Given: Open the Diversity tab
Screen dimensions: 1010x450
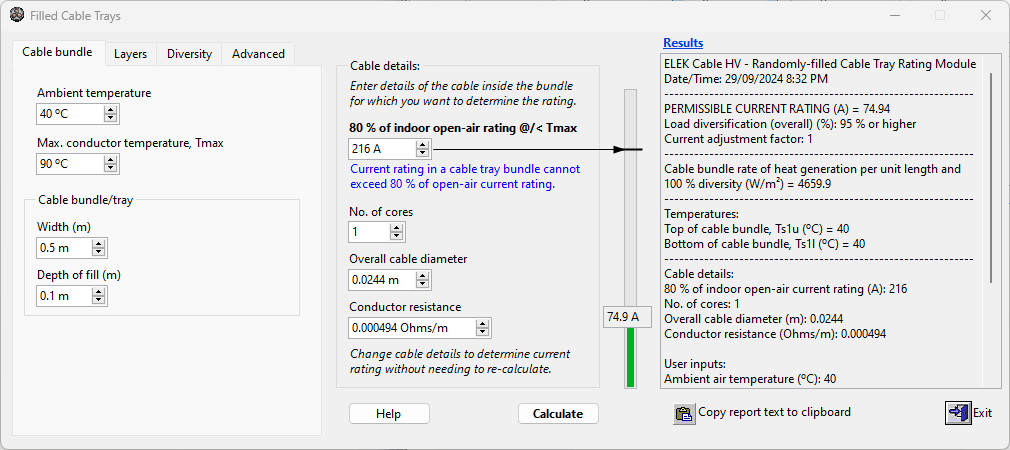Looking at the screenshot, I should pyautogui.click(x=189, y=54).
